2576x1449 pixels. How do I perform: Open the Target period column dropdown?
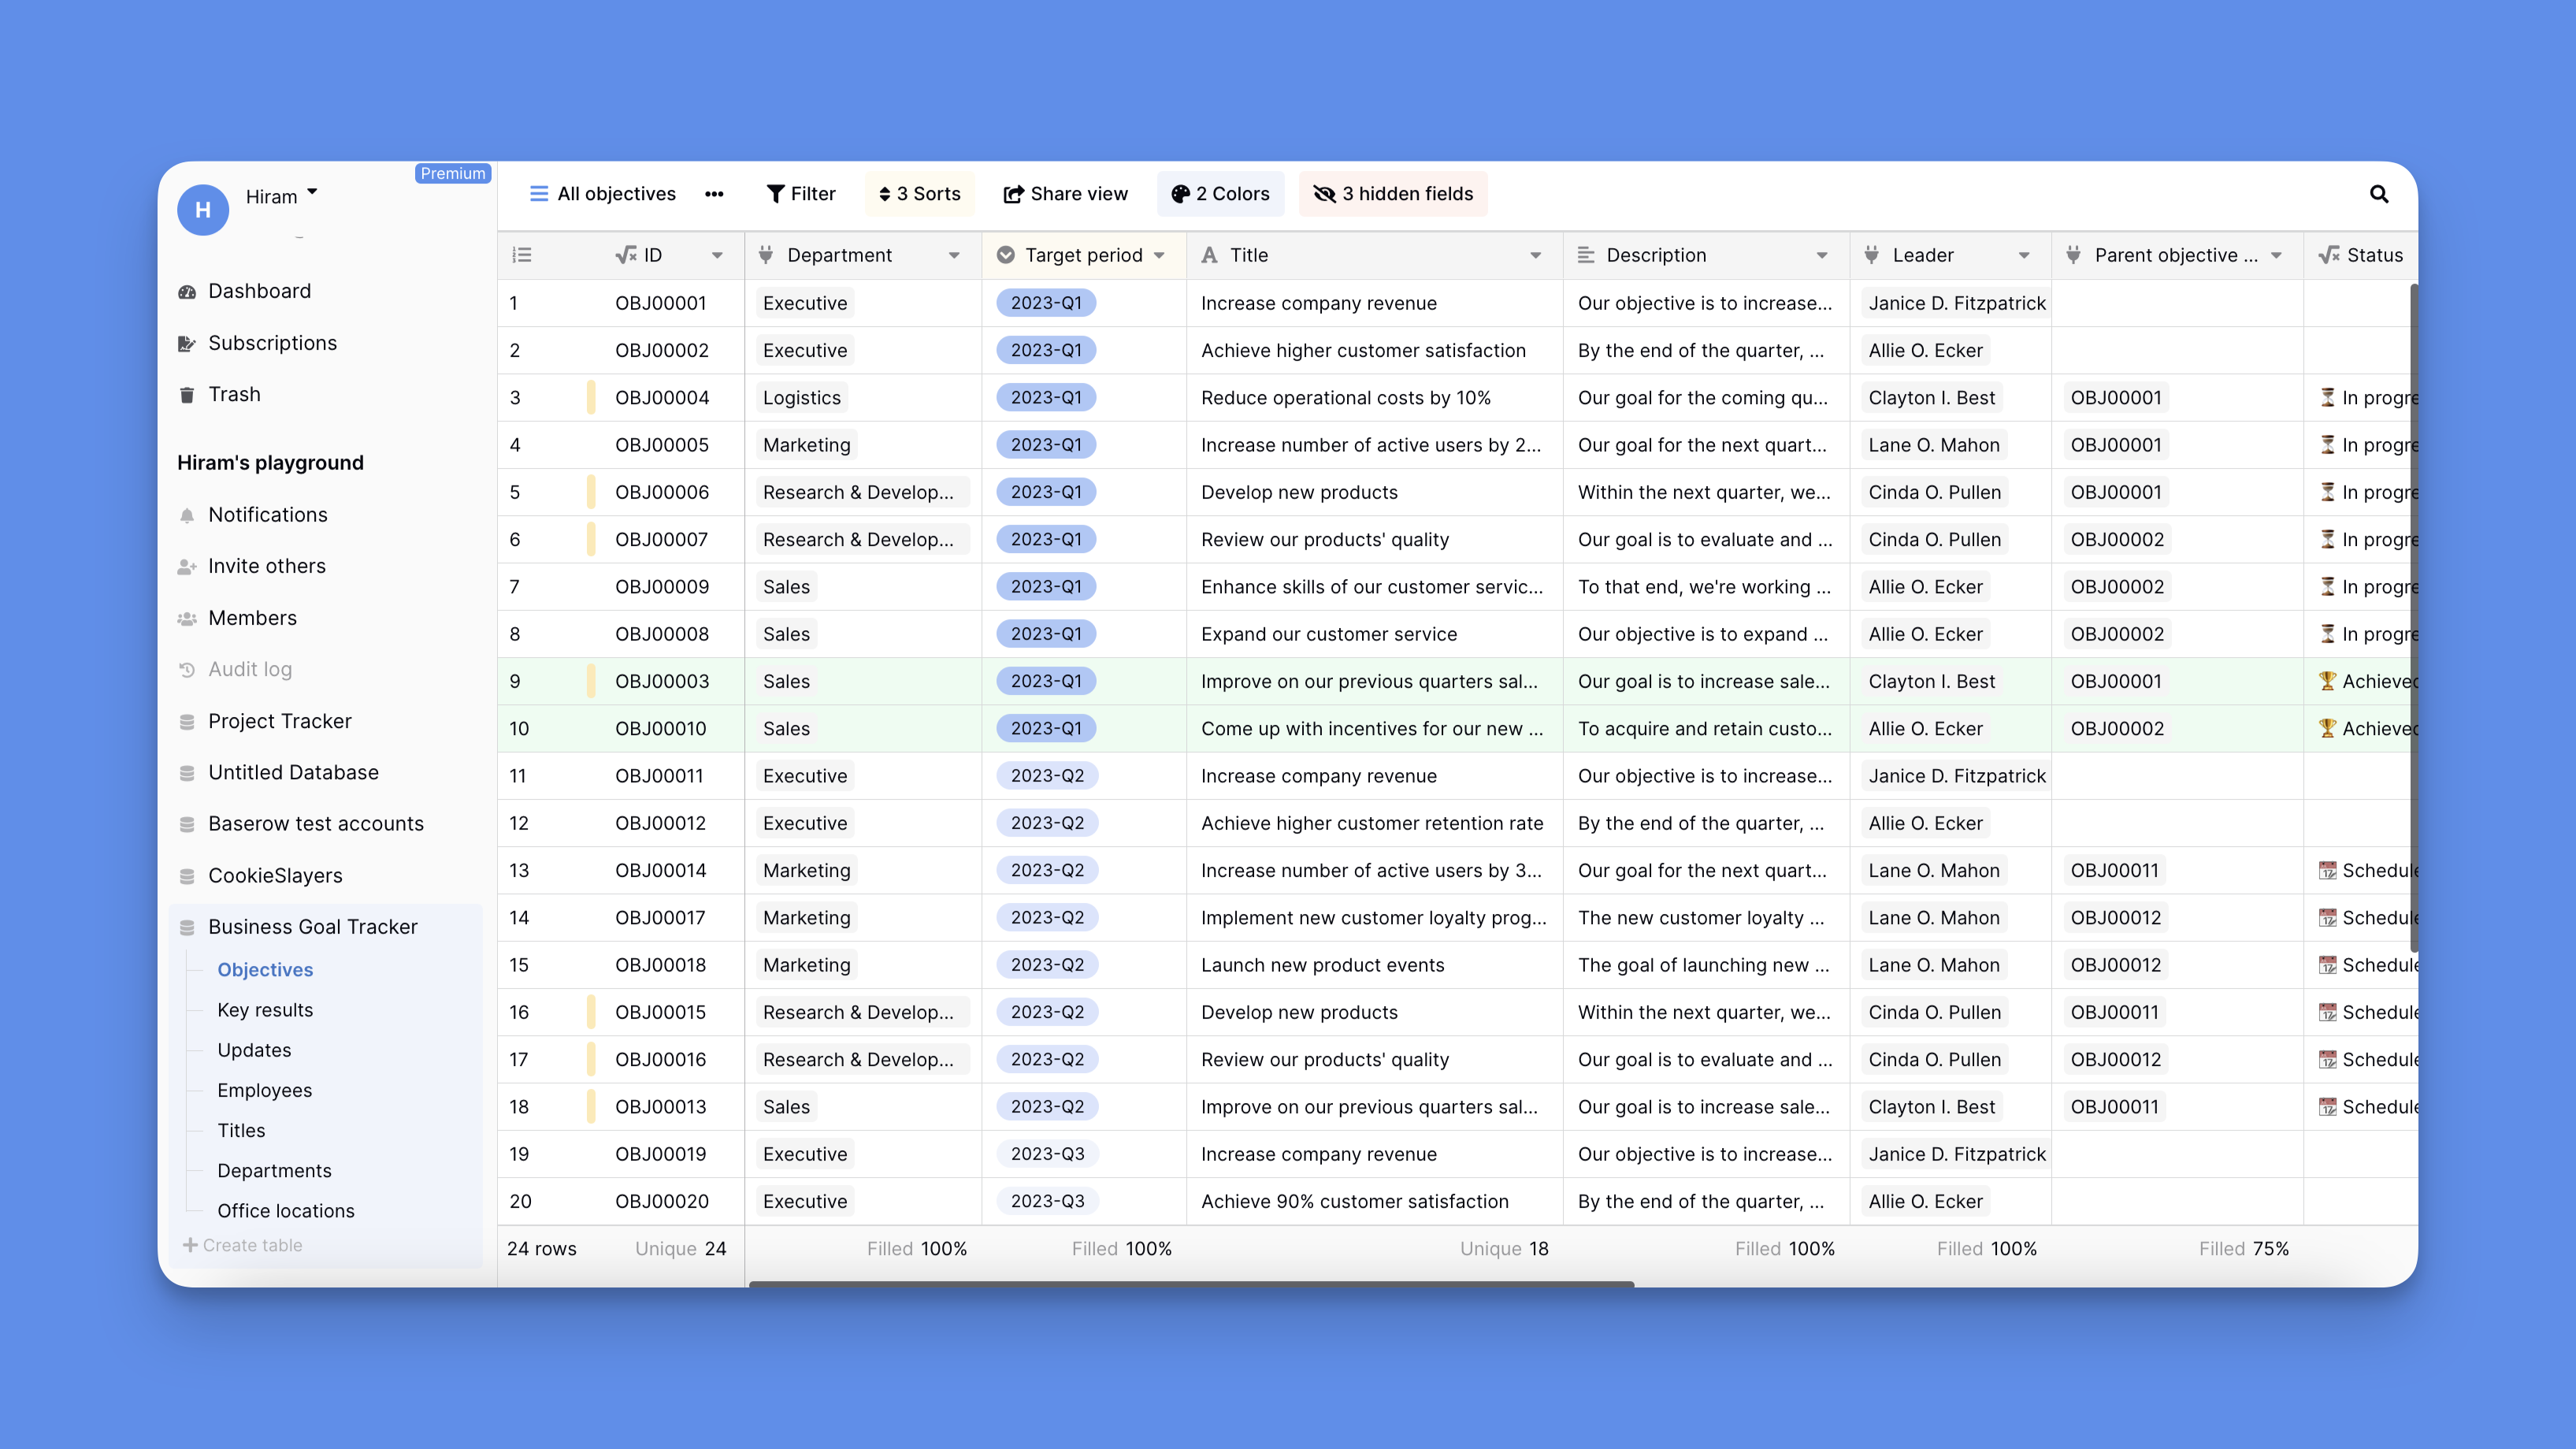[x=1160, y=255]
